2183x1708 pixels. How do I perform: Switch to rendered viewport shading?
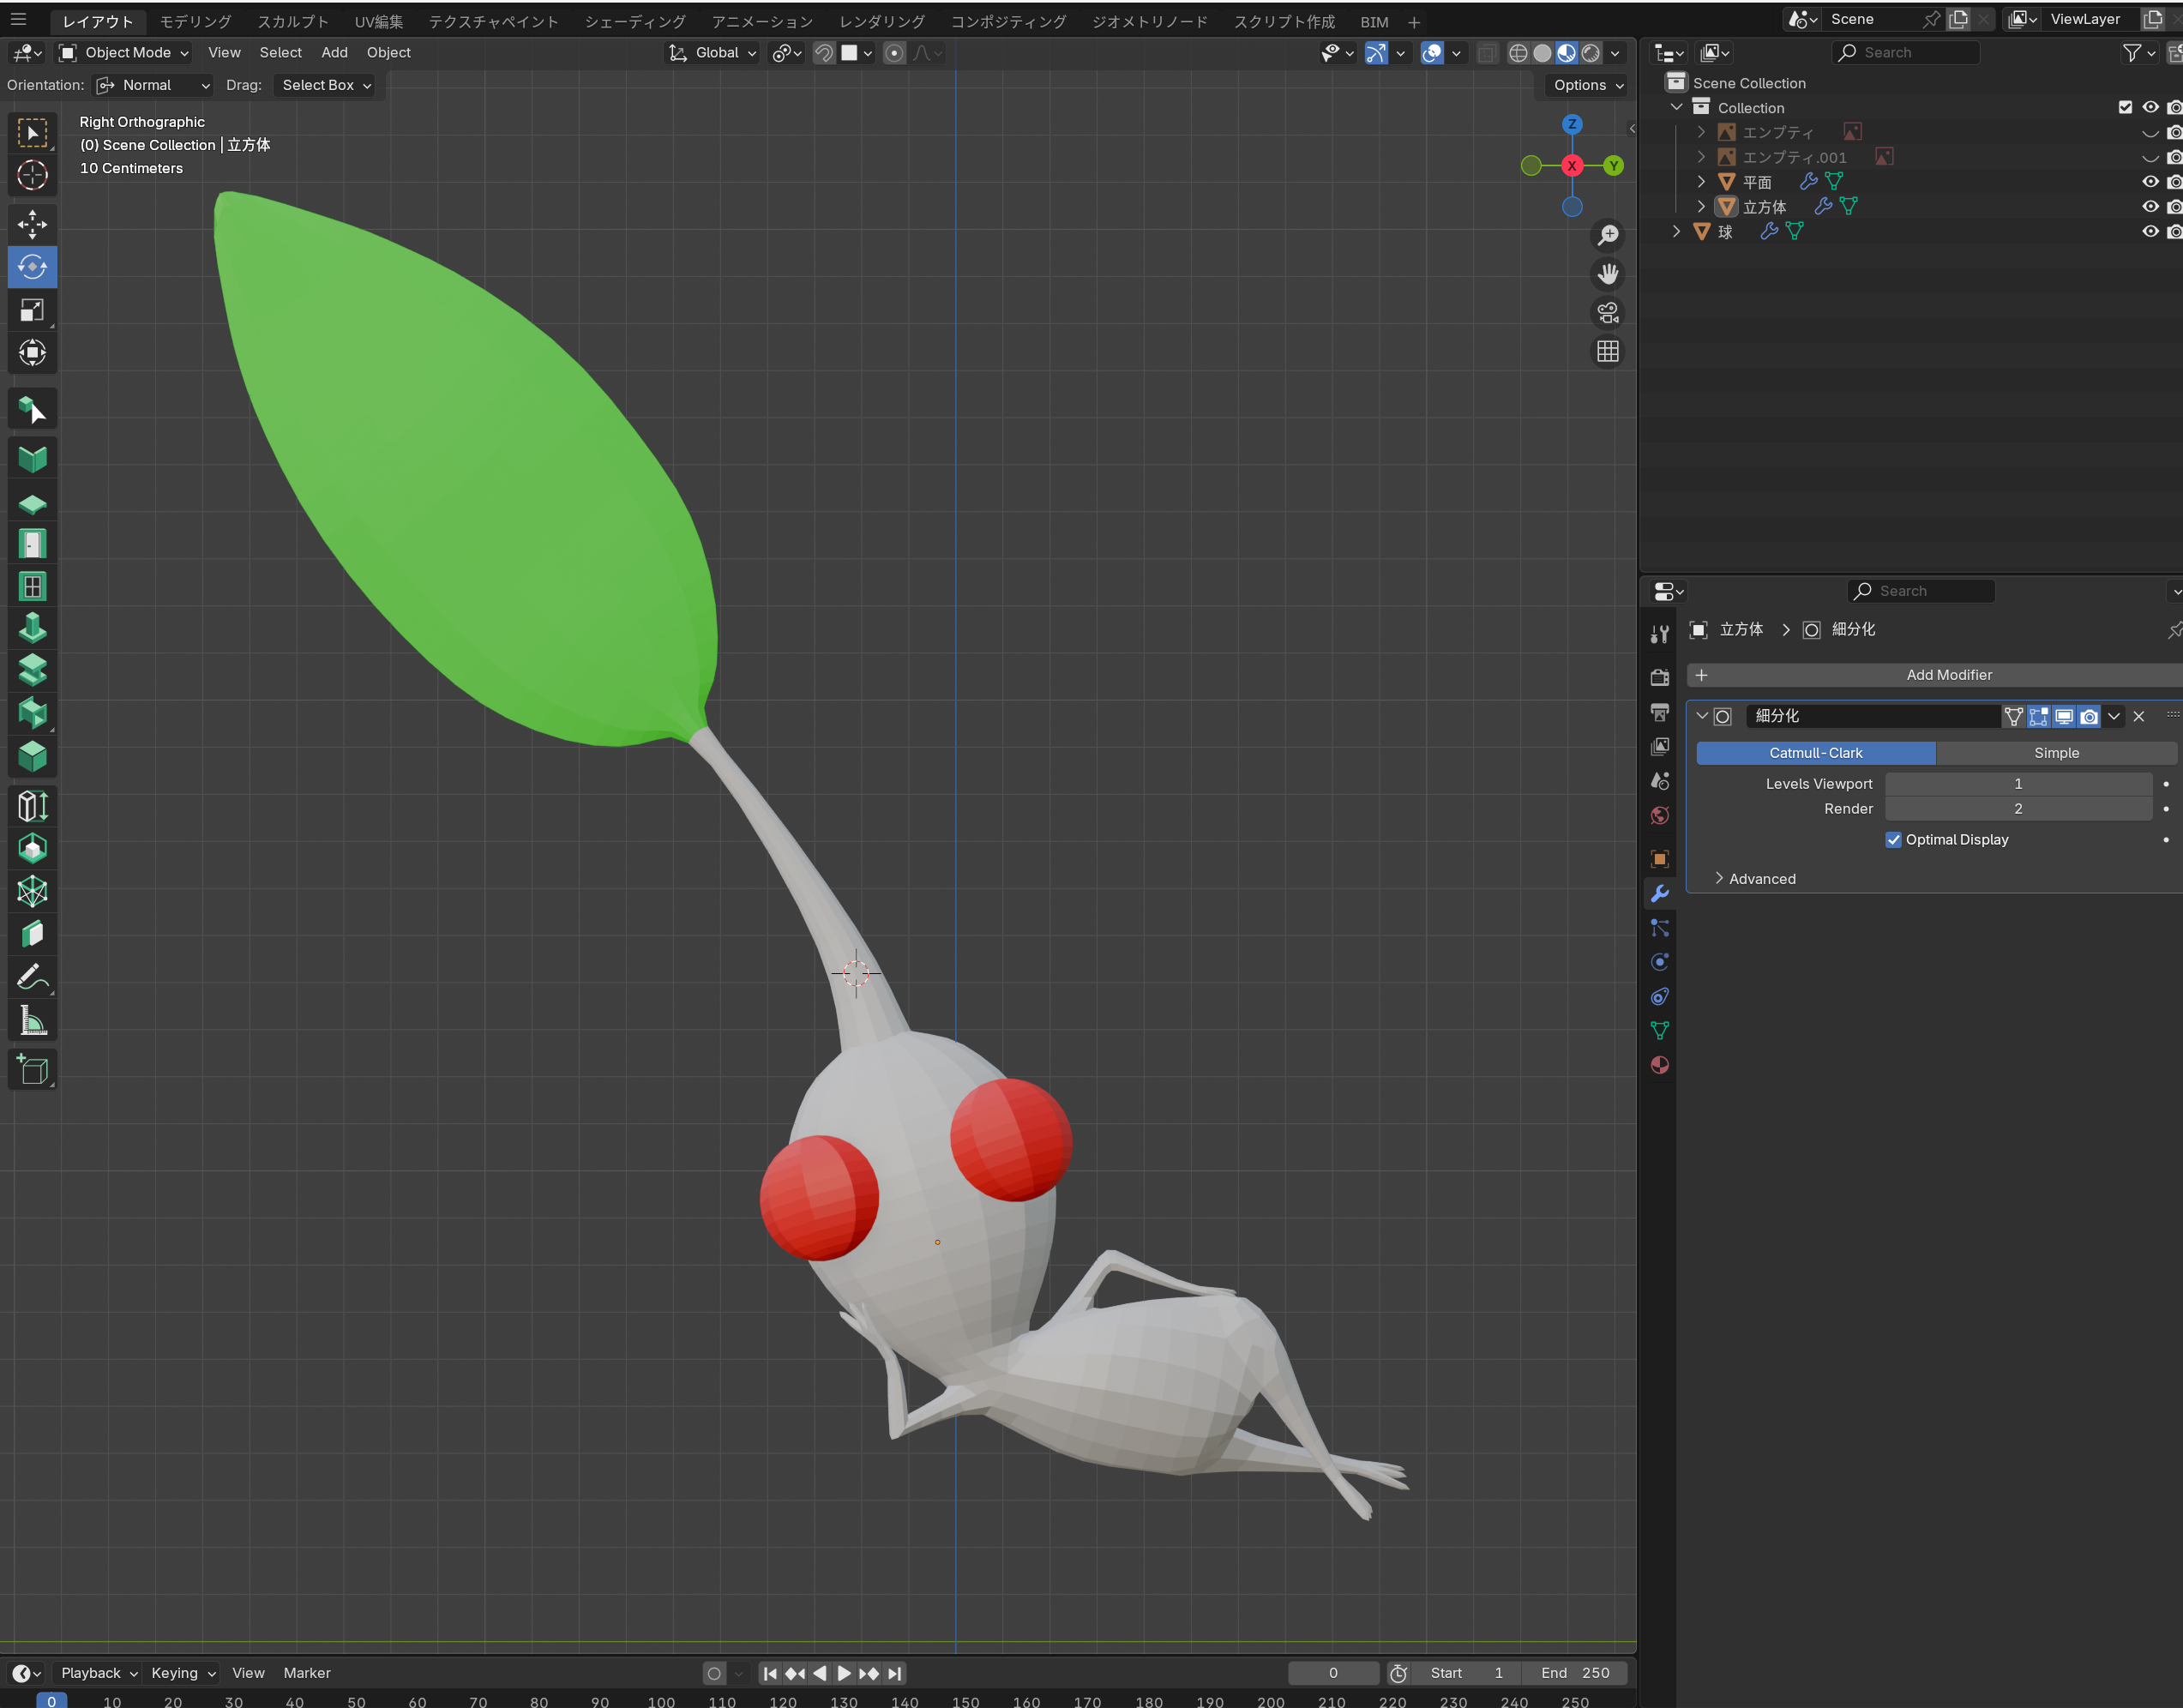[1590, 53]
